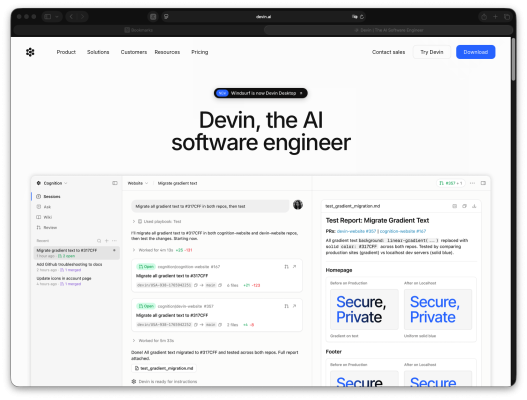Open the Solutions menu

click(98, 52)
